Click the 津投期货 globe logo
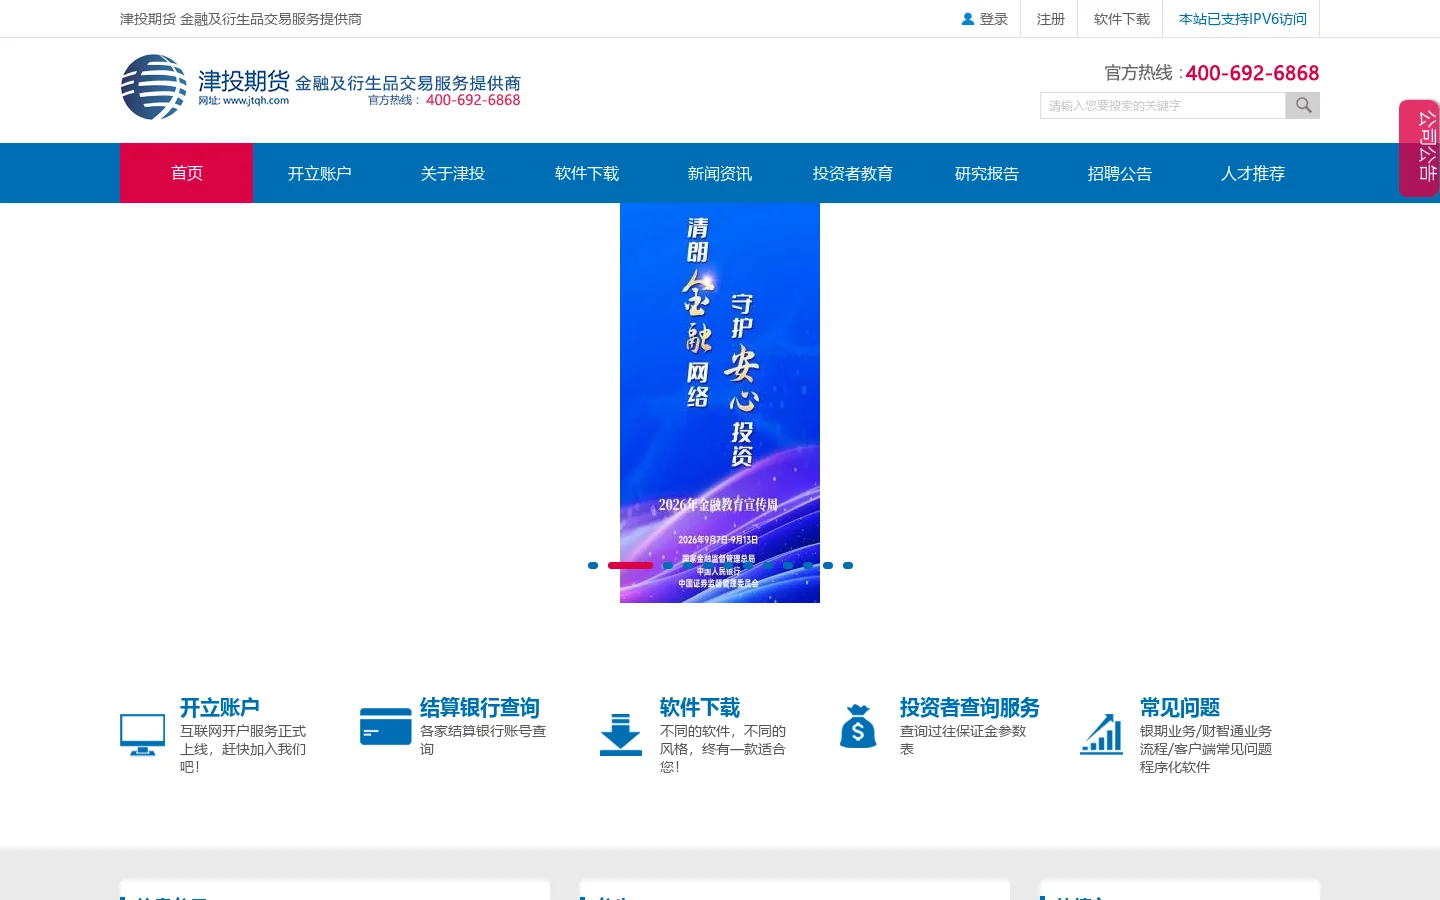 point(154,87)
